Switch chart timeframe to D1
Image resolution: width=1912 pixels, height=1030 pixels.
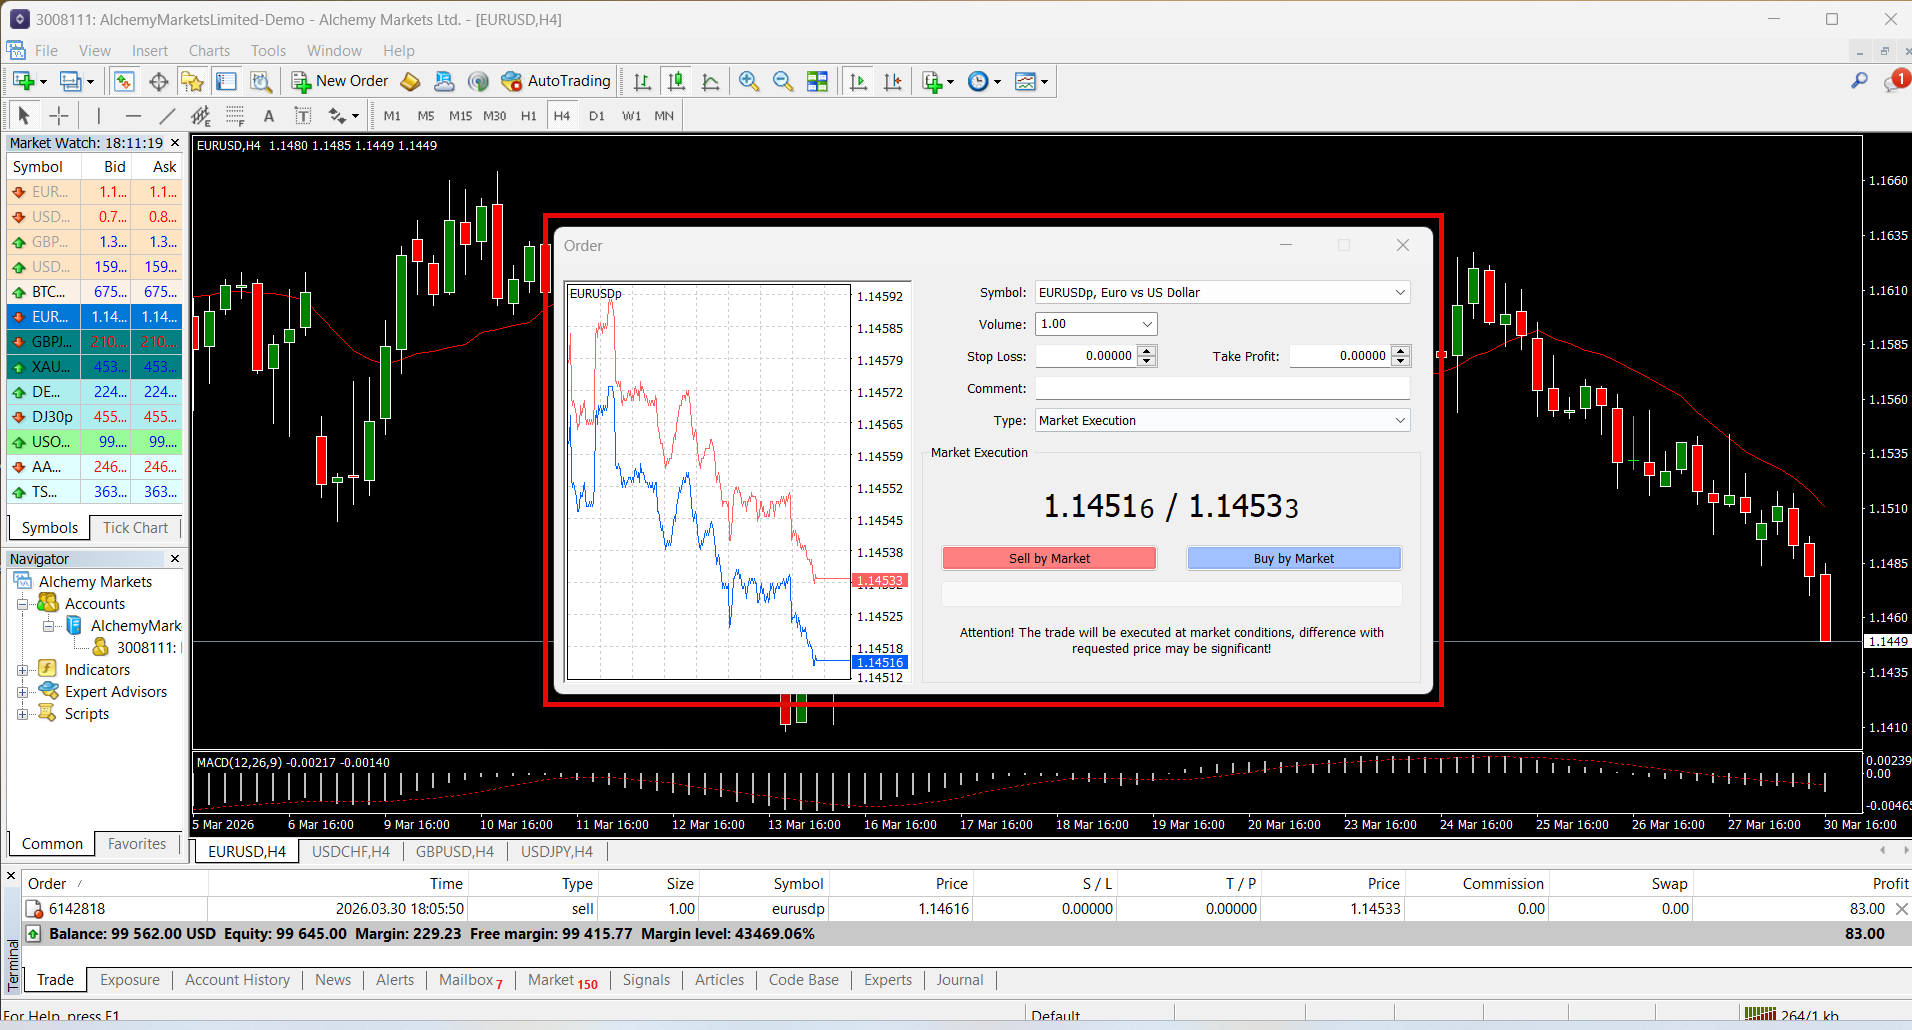[x=597, y=116]
